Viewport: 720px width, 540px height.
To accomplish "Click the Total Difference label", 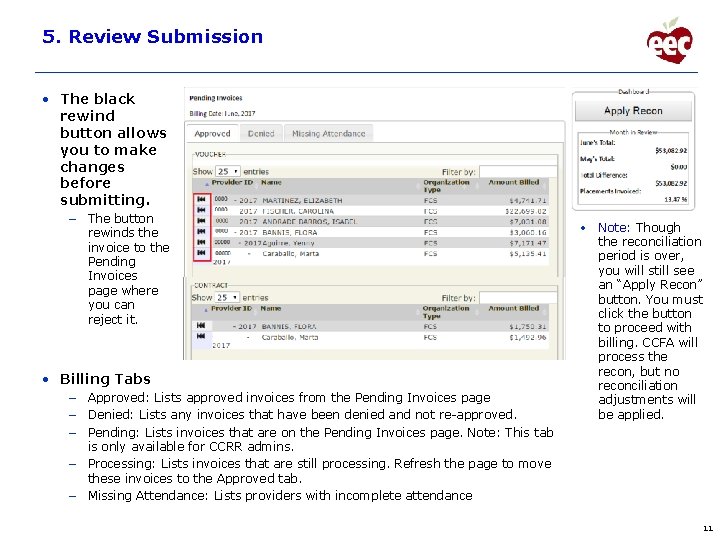I will (603, 175).
